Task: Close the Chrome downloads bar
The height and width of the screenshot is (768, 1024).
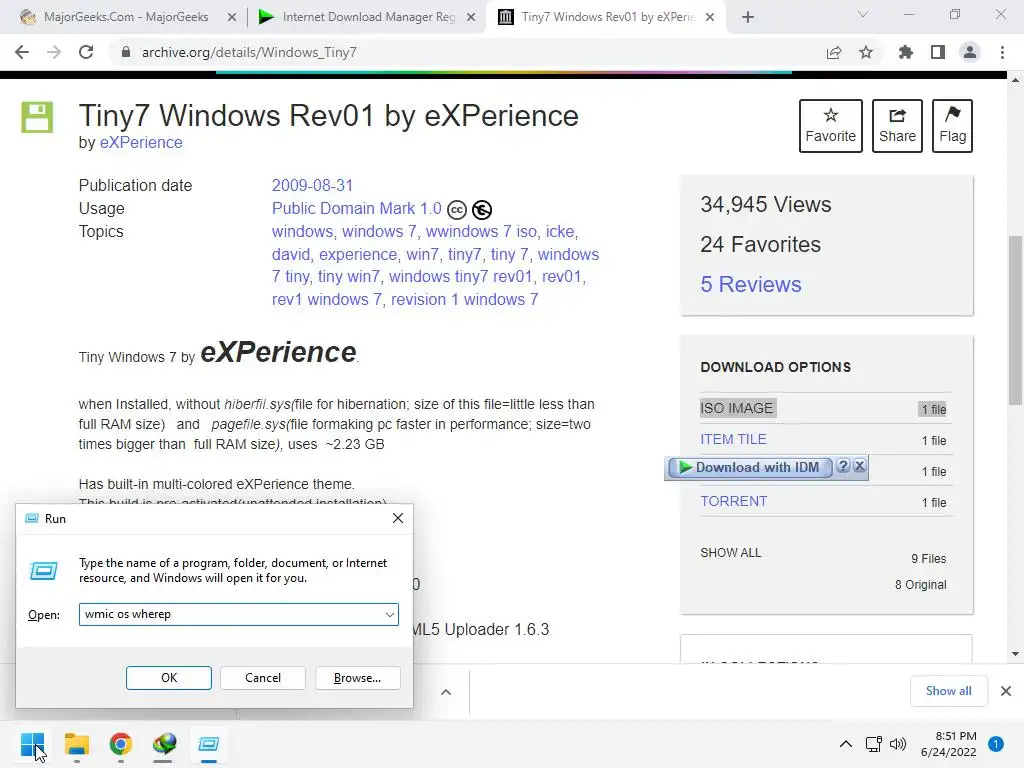Action: point(1006,691)
